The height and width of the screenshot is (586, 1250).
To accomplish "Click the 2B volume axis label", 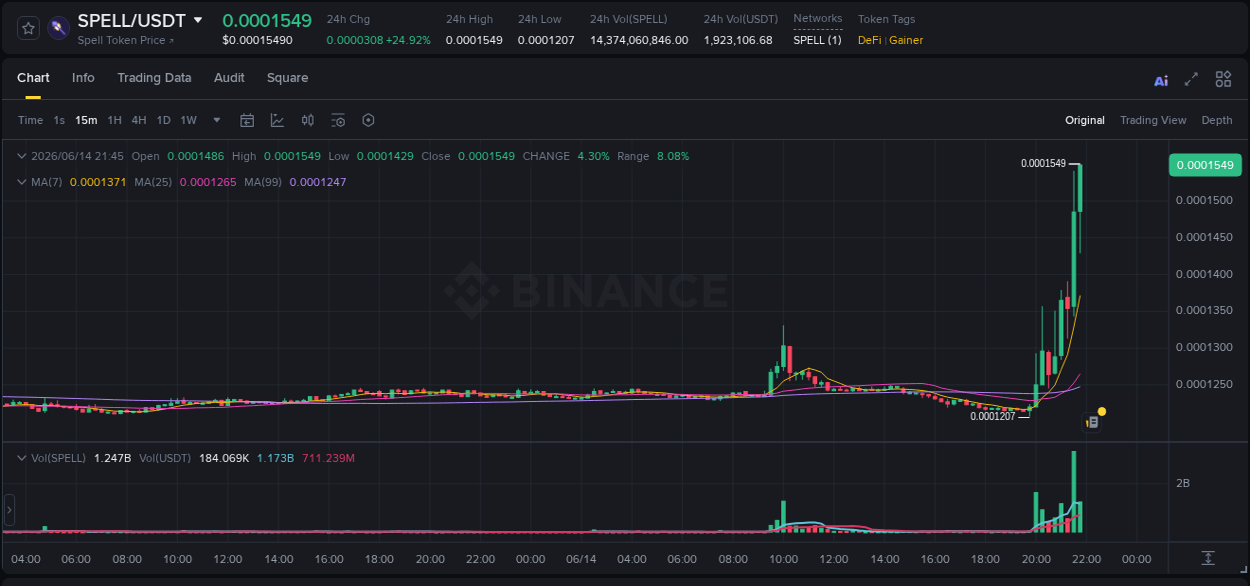I will (1183, 483).
